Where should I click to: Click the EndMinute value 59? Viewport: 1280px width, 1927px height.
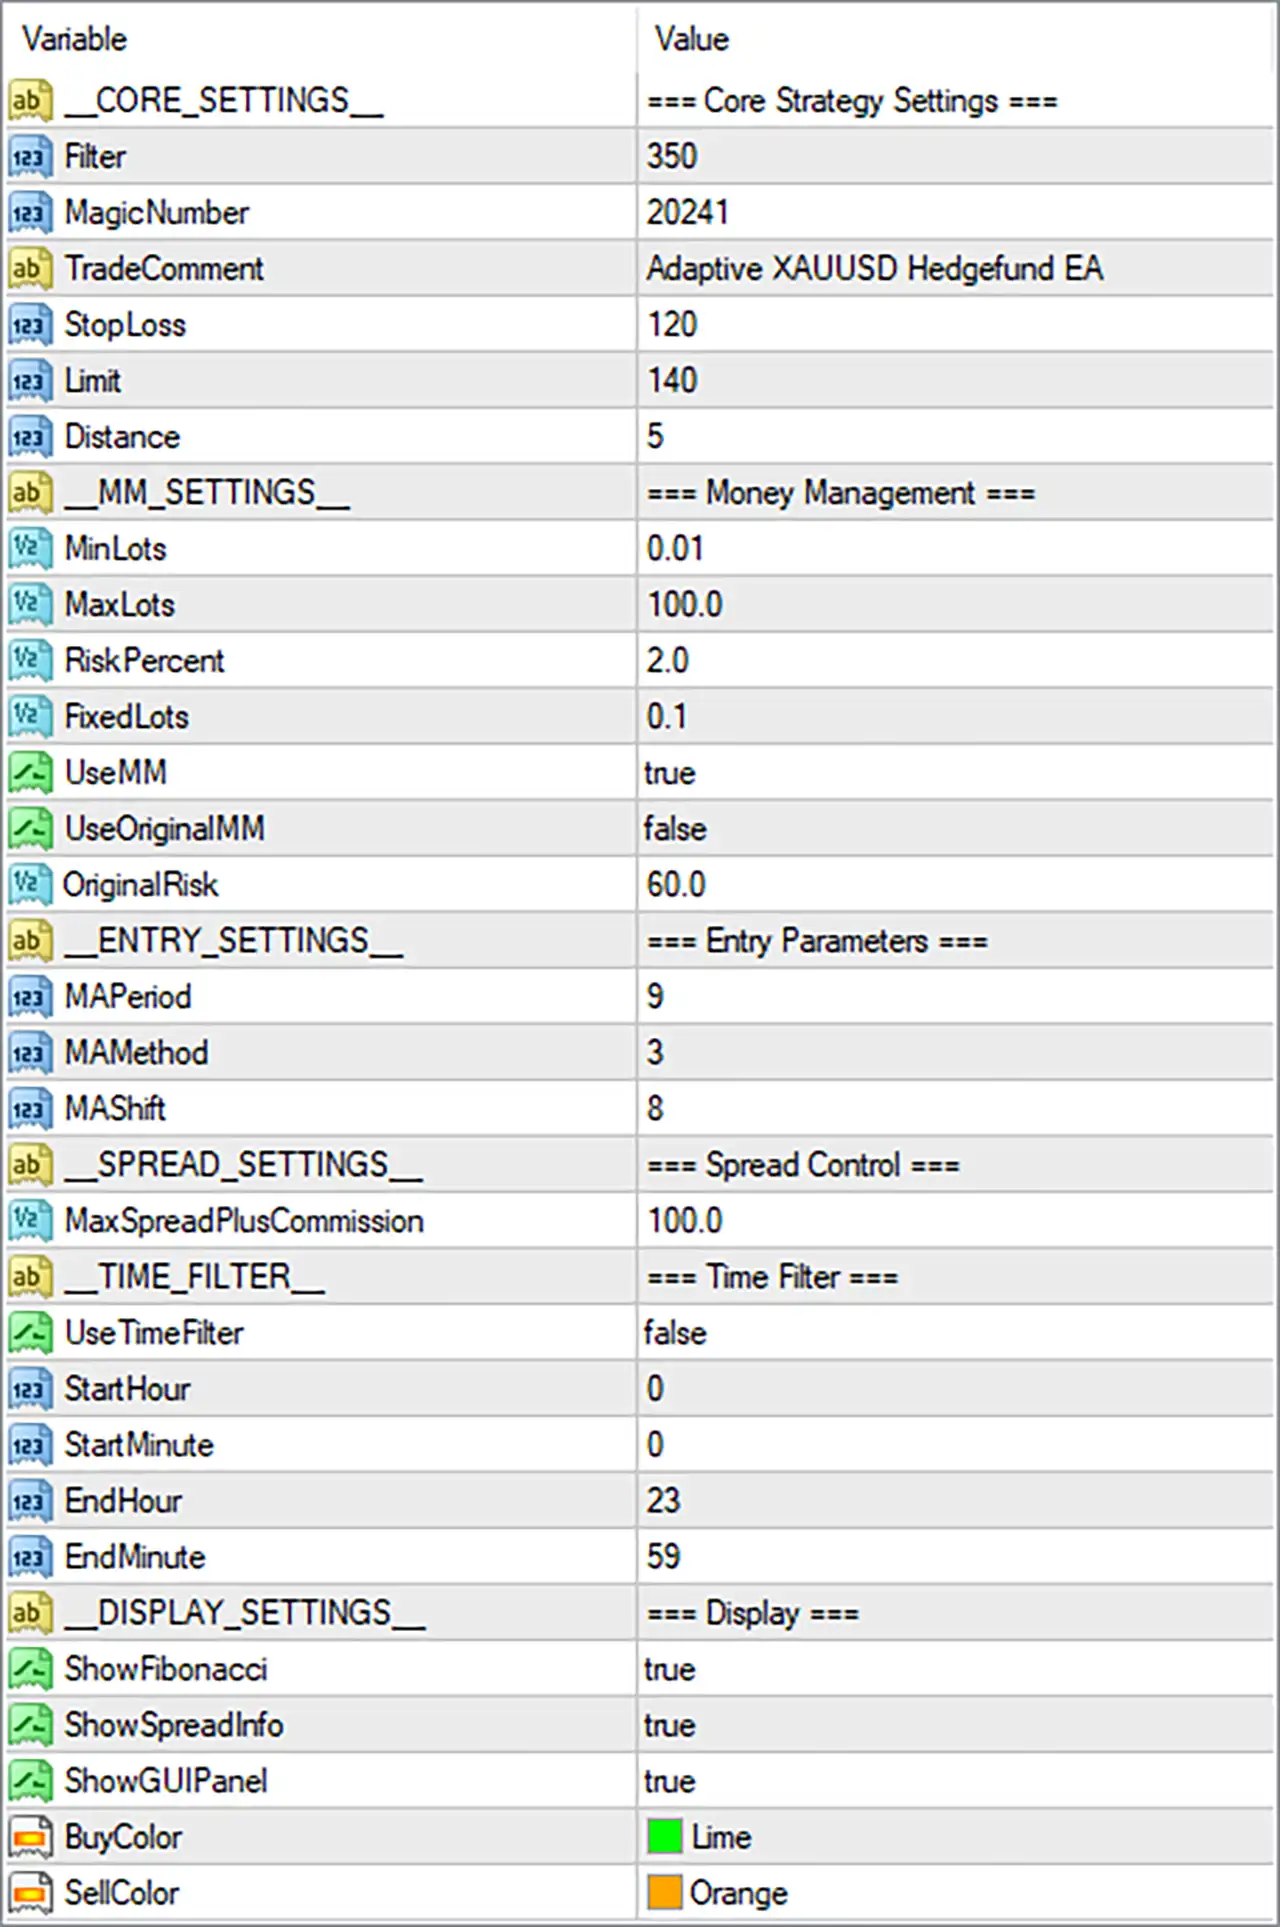[x=663, y=1557]
